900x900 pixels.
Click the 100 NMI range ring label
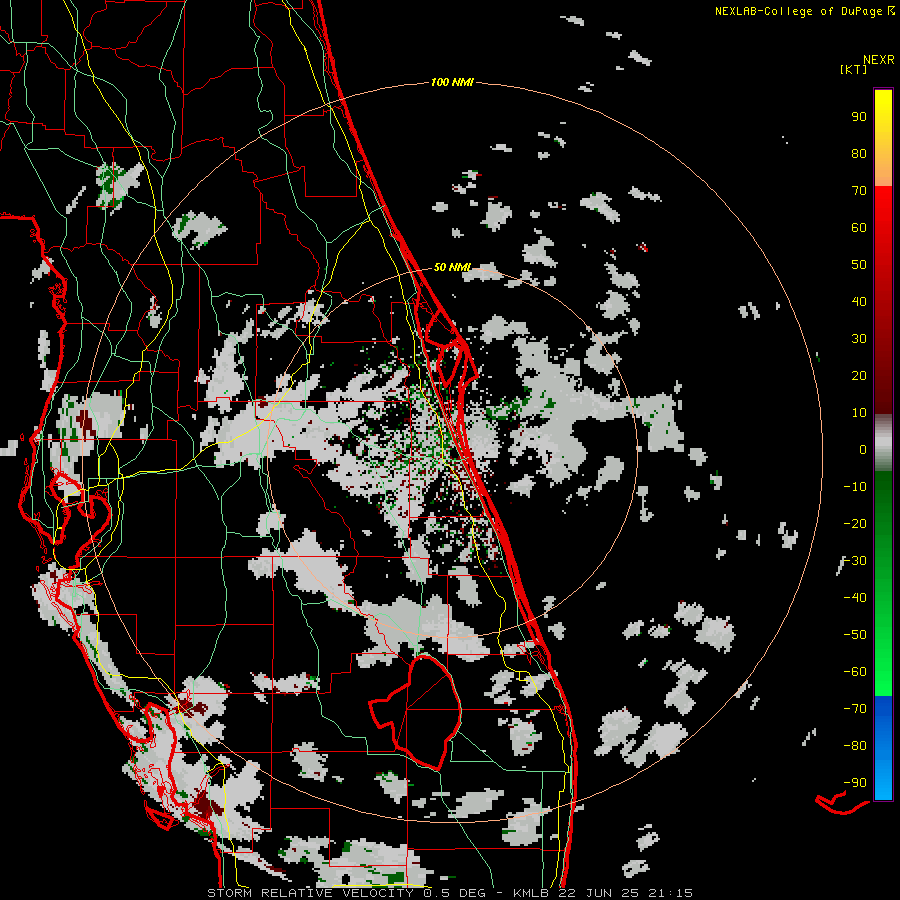coord(452,82)
